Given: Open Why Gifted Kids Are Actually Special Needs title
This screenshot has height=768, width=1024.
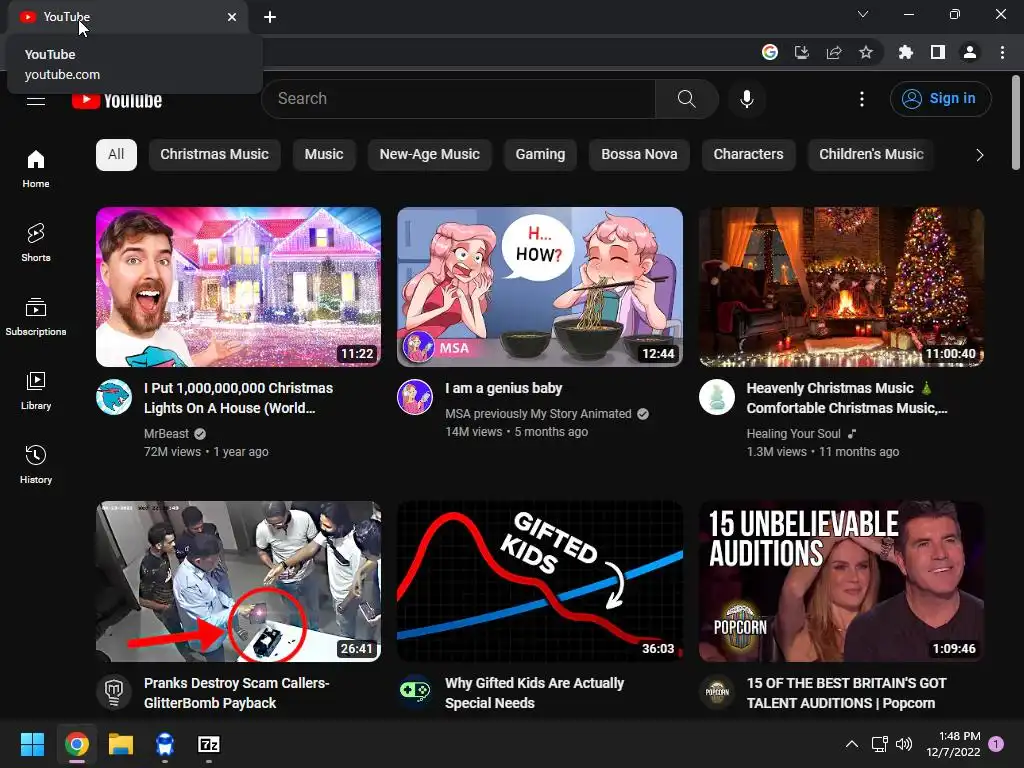Looking at the screenshot, I should click(534, 693).
